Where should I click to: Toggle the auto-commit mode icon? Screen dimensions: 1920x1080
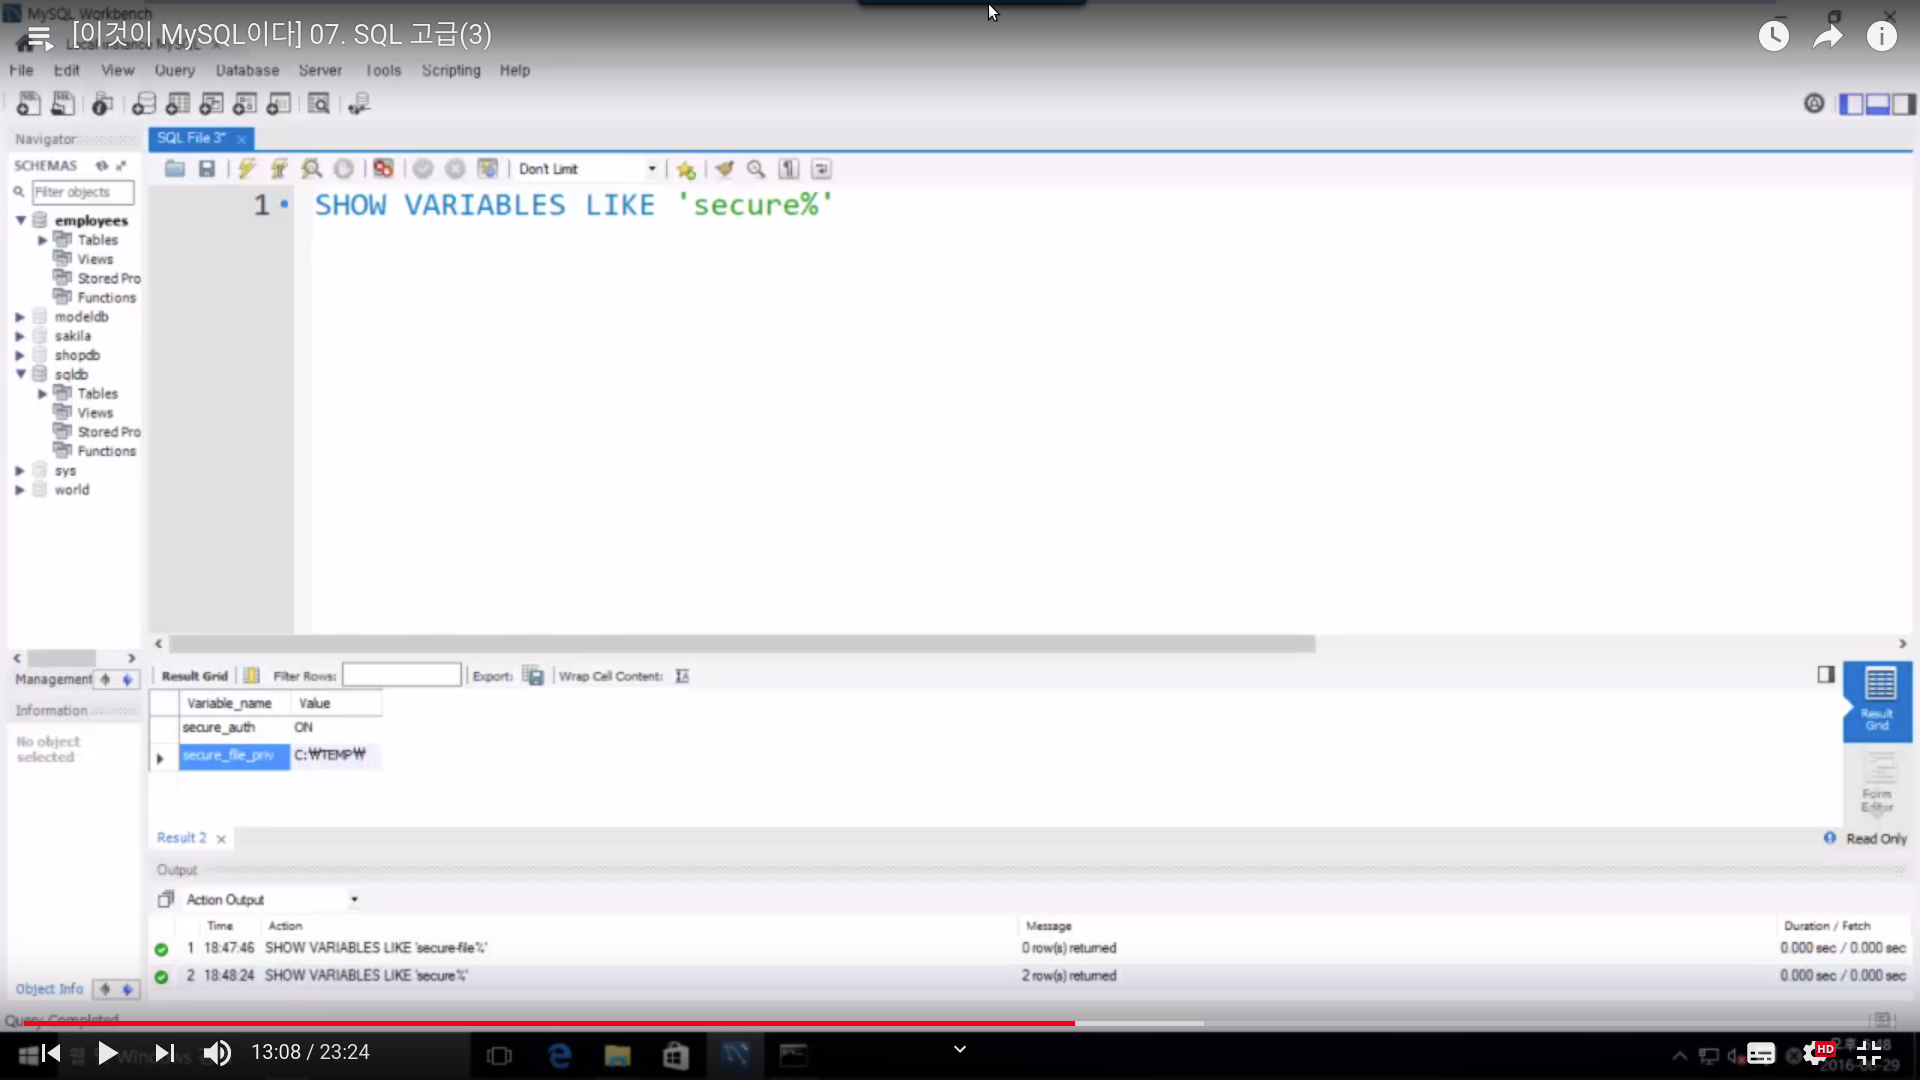coord(487,169)
